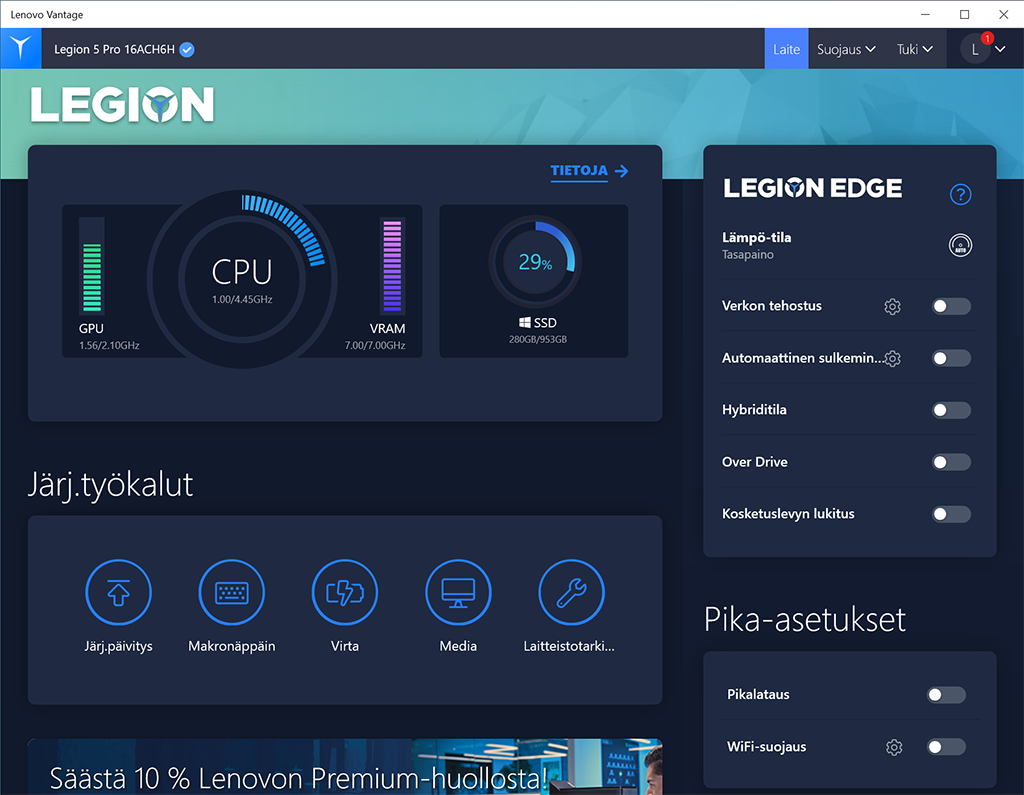Image resolution: width=1024 pixels, height=795 pixels.
Task: Click the 1.00/4.45GHz CPU frequency text
Action: 242,299
